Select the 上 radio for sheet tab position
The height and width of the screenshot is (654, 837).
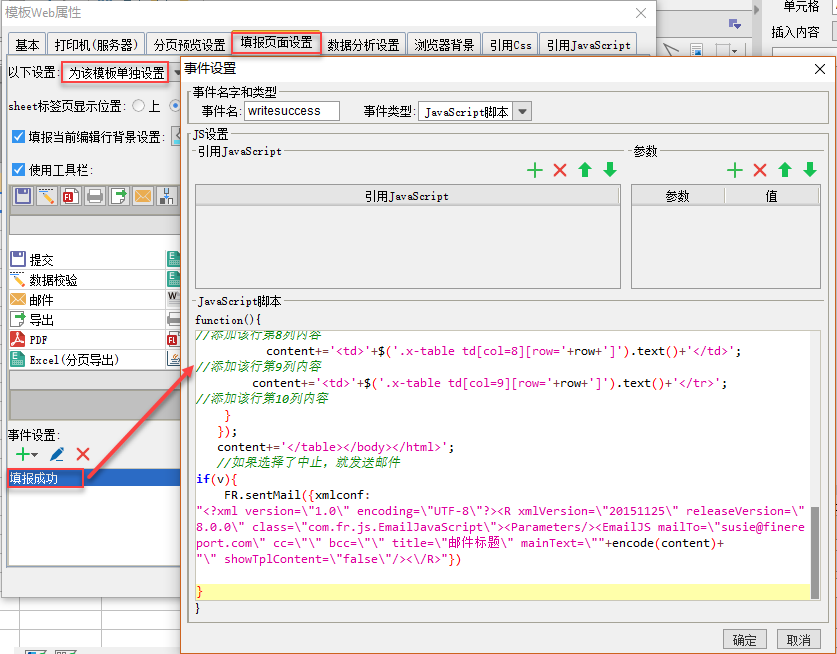(x=138, y=106)
